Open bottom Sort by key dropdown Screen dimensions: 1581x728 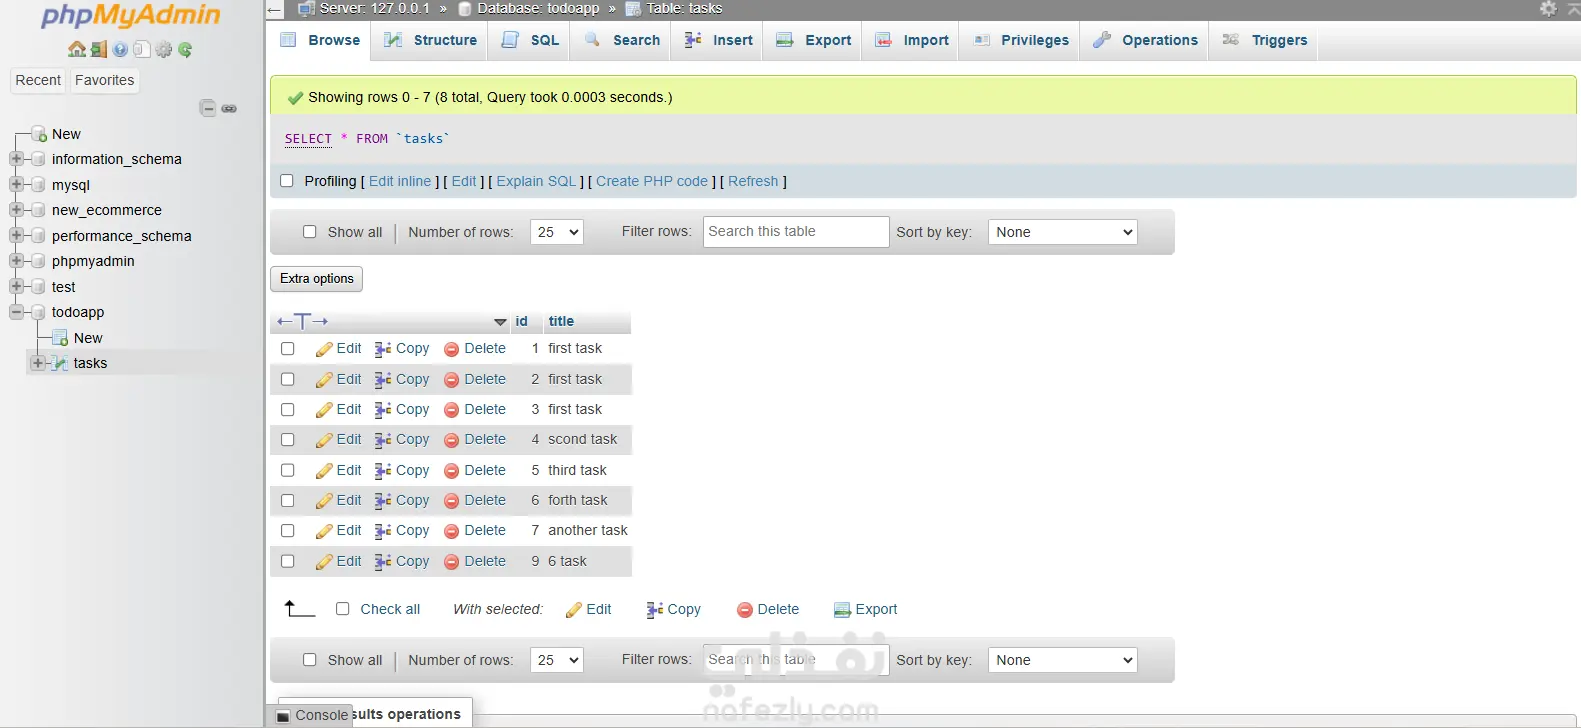(1063, 660)
